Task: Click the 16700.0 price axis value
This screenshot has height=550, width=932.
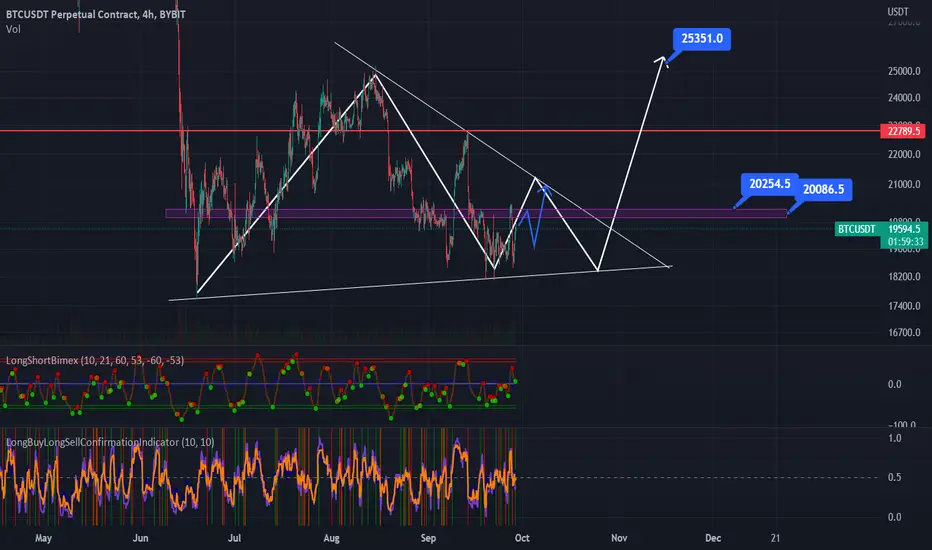Action: 903,332
